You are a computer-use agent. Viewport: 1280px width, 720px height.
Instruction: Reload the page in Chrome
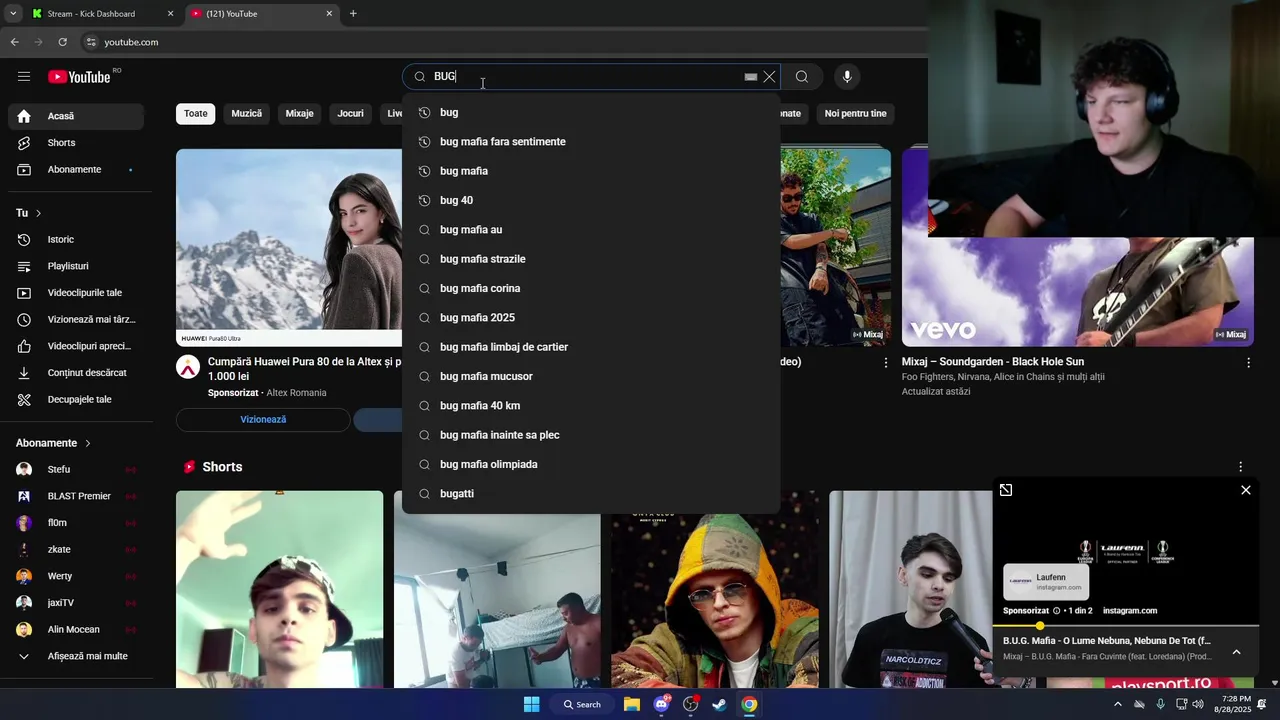click(x=62, y=42)
